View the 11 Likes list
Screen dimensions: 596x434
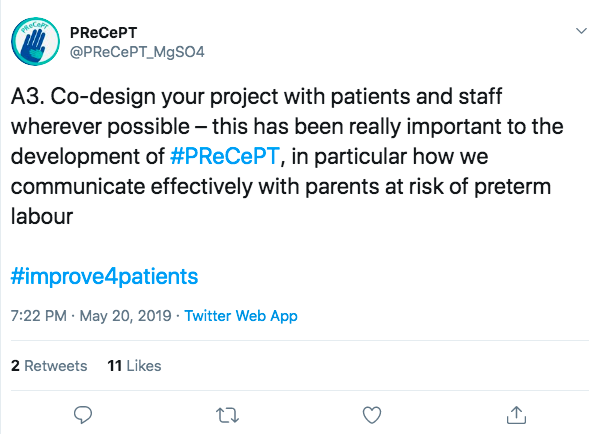(x=134, y=366)
